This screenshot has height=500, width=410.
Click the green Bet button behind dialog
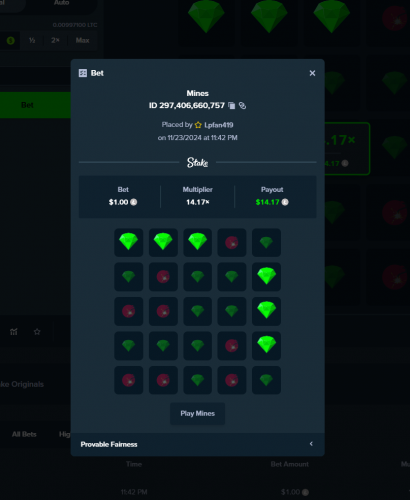(x=35, y=105)
